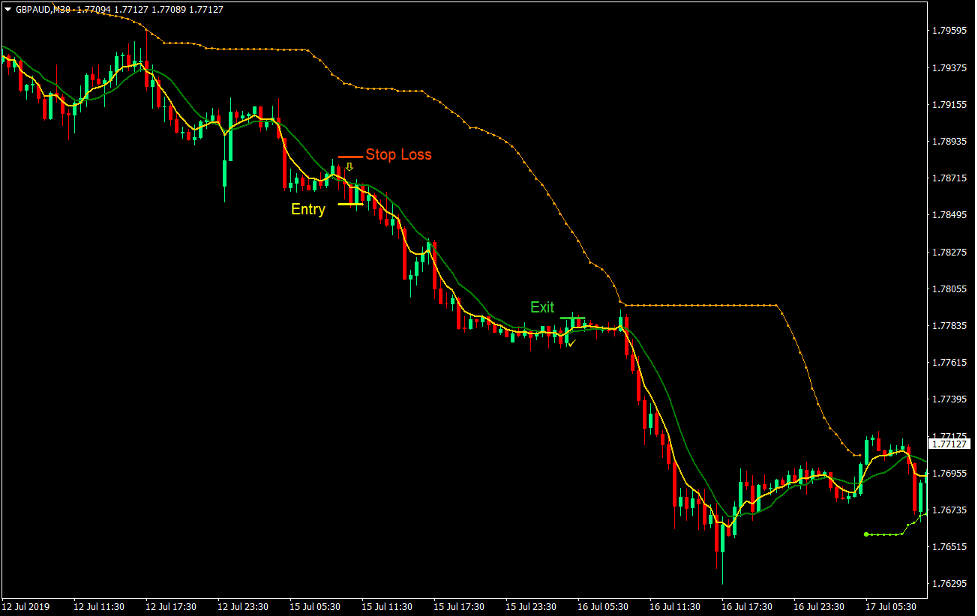977x616 pixels.
Task: Click the Exit text label
Action: 542,308
